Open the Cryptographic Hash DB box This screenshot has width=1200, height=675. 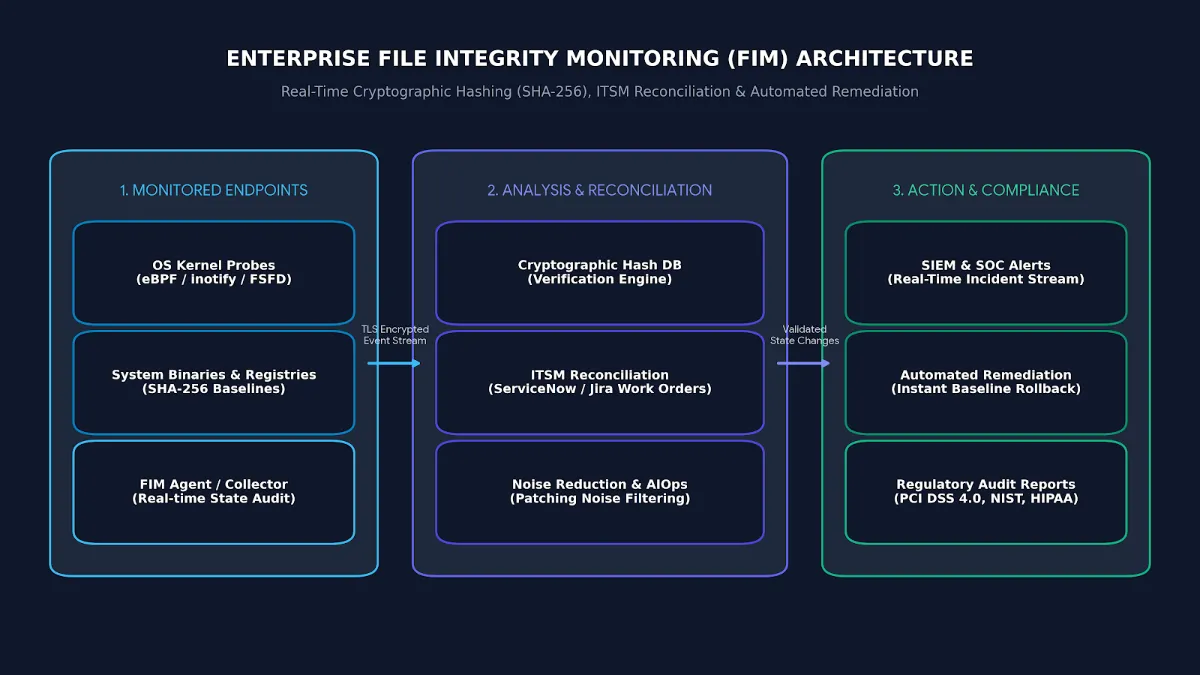click(x=600, y=273)
